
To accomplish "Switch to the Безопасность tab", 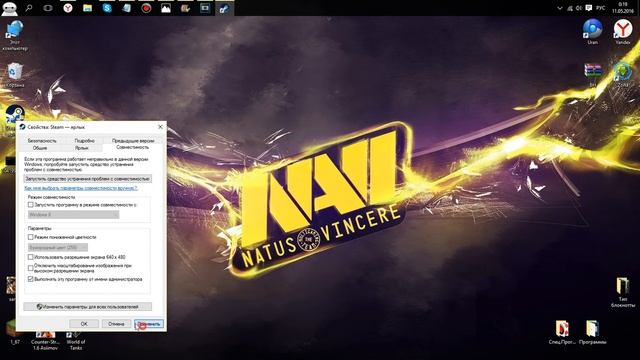I will (42, 140).
